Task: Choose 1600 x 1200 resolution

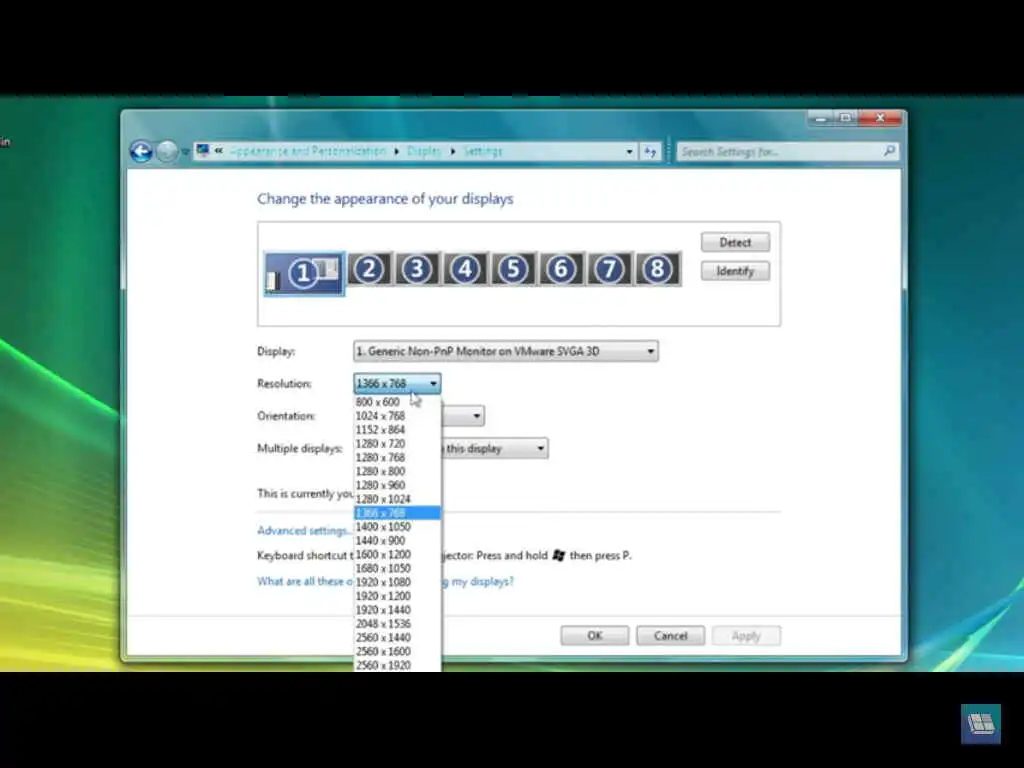Action: [x=397, y=554]
